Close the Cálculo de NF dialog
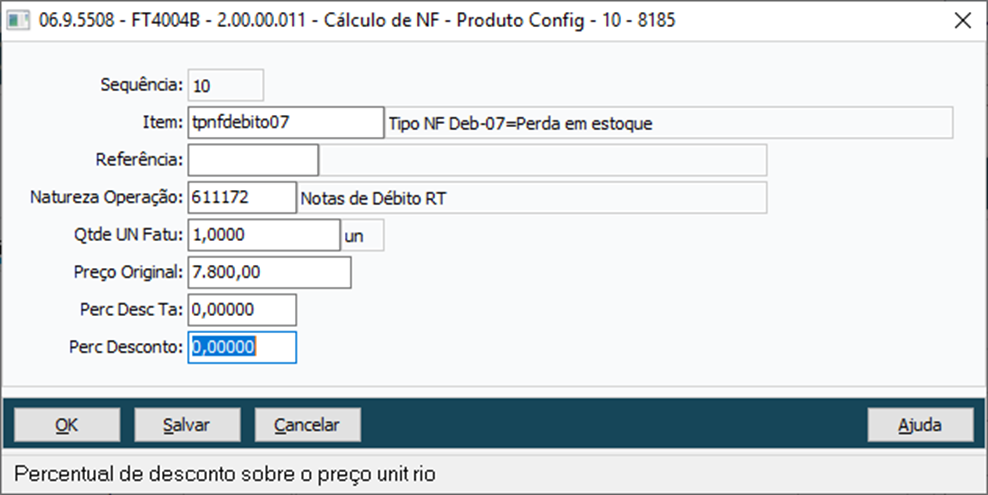988x495 pixels. click(x=961, y=20)
